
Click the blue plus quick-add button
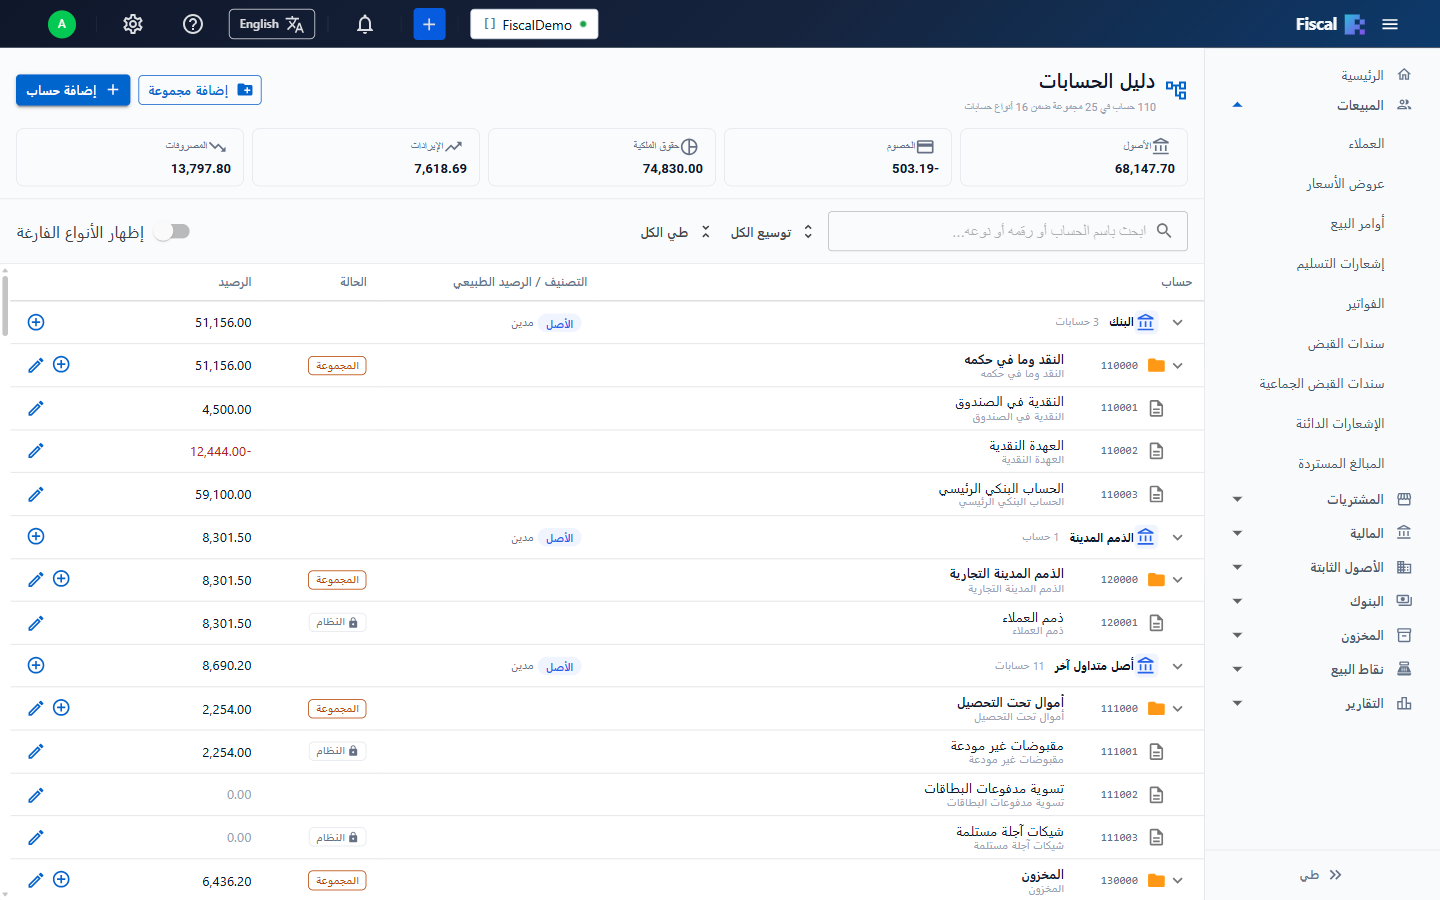pyautogui.click(x=429, y=24)
